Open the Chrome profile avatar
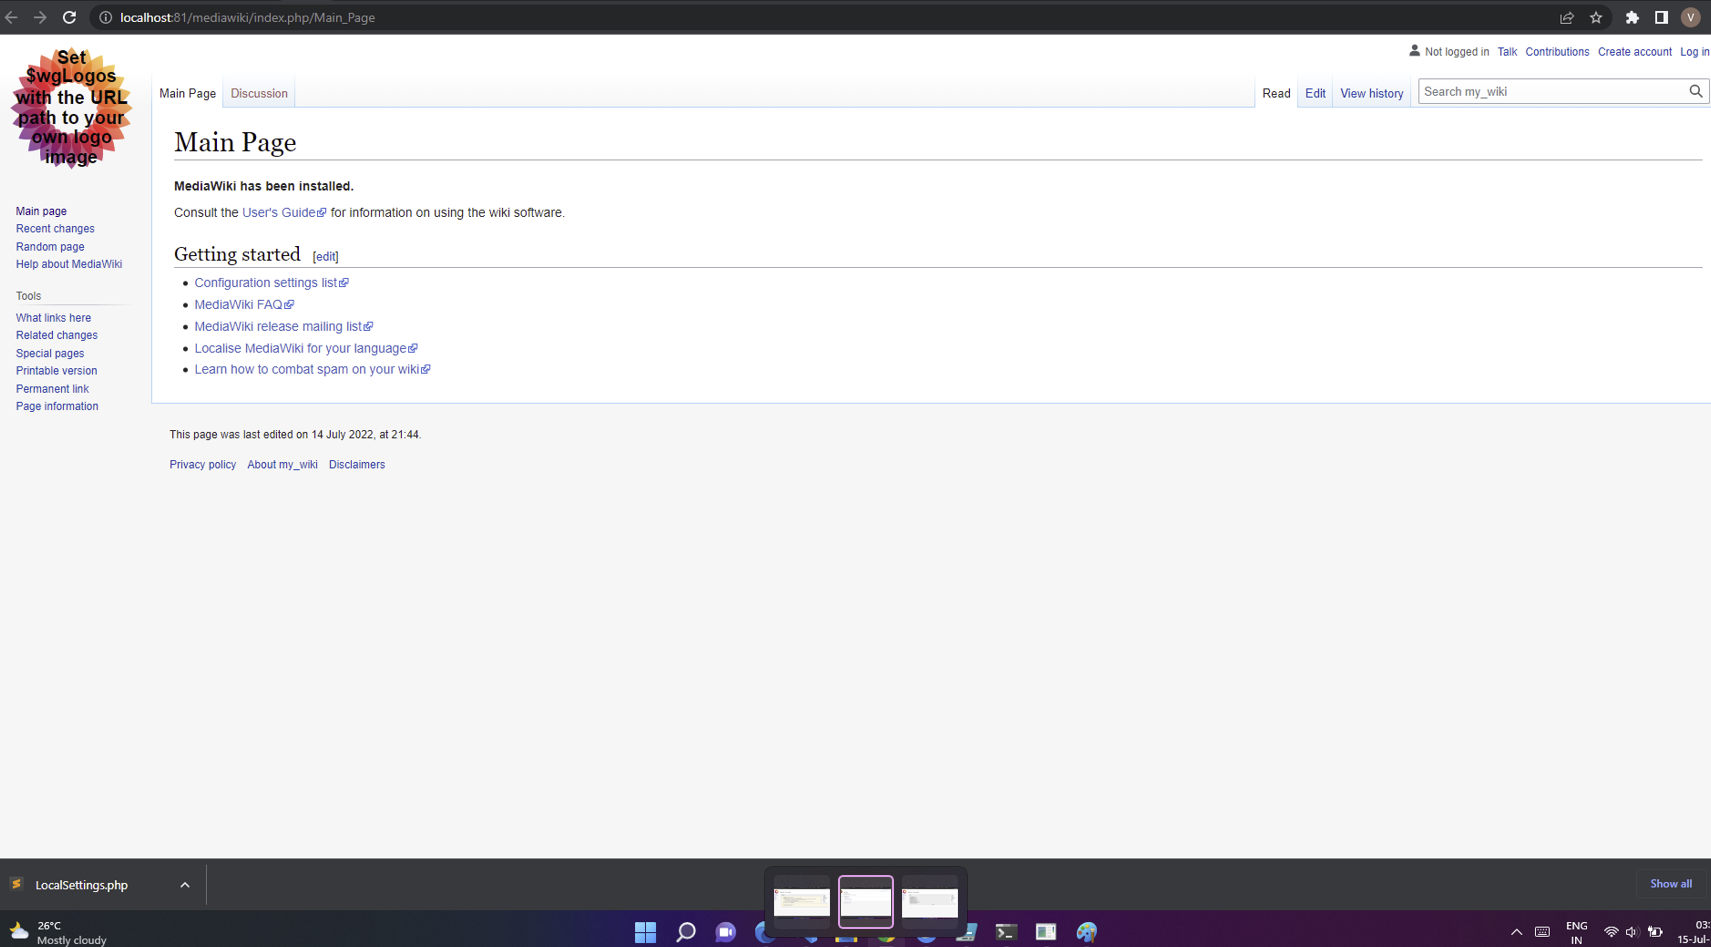The height and width of the screenshot is (947, 1711). pyautogui.click(x=1690, y=17)
